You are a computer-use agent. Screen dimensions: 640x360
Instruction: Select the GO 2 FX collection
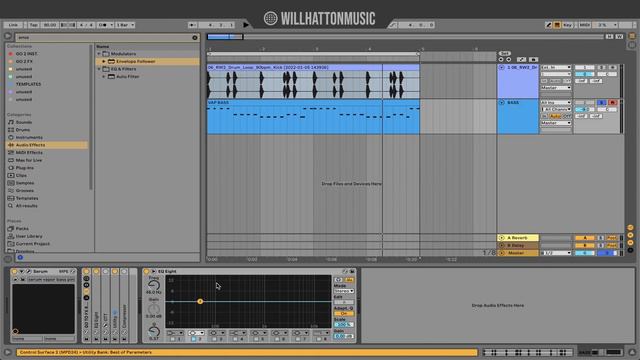[24, 61]
